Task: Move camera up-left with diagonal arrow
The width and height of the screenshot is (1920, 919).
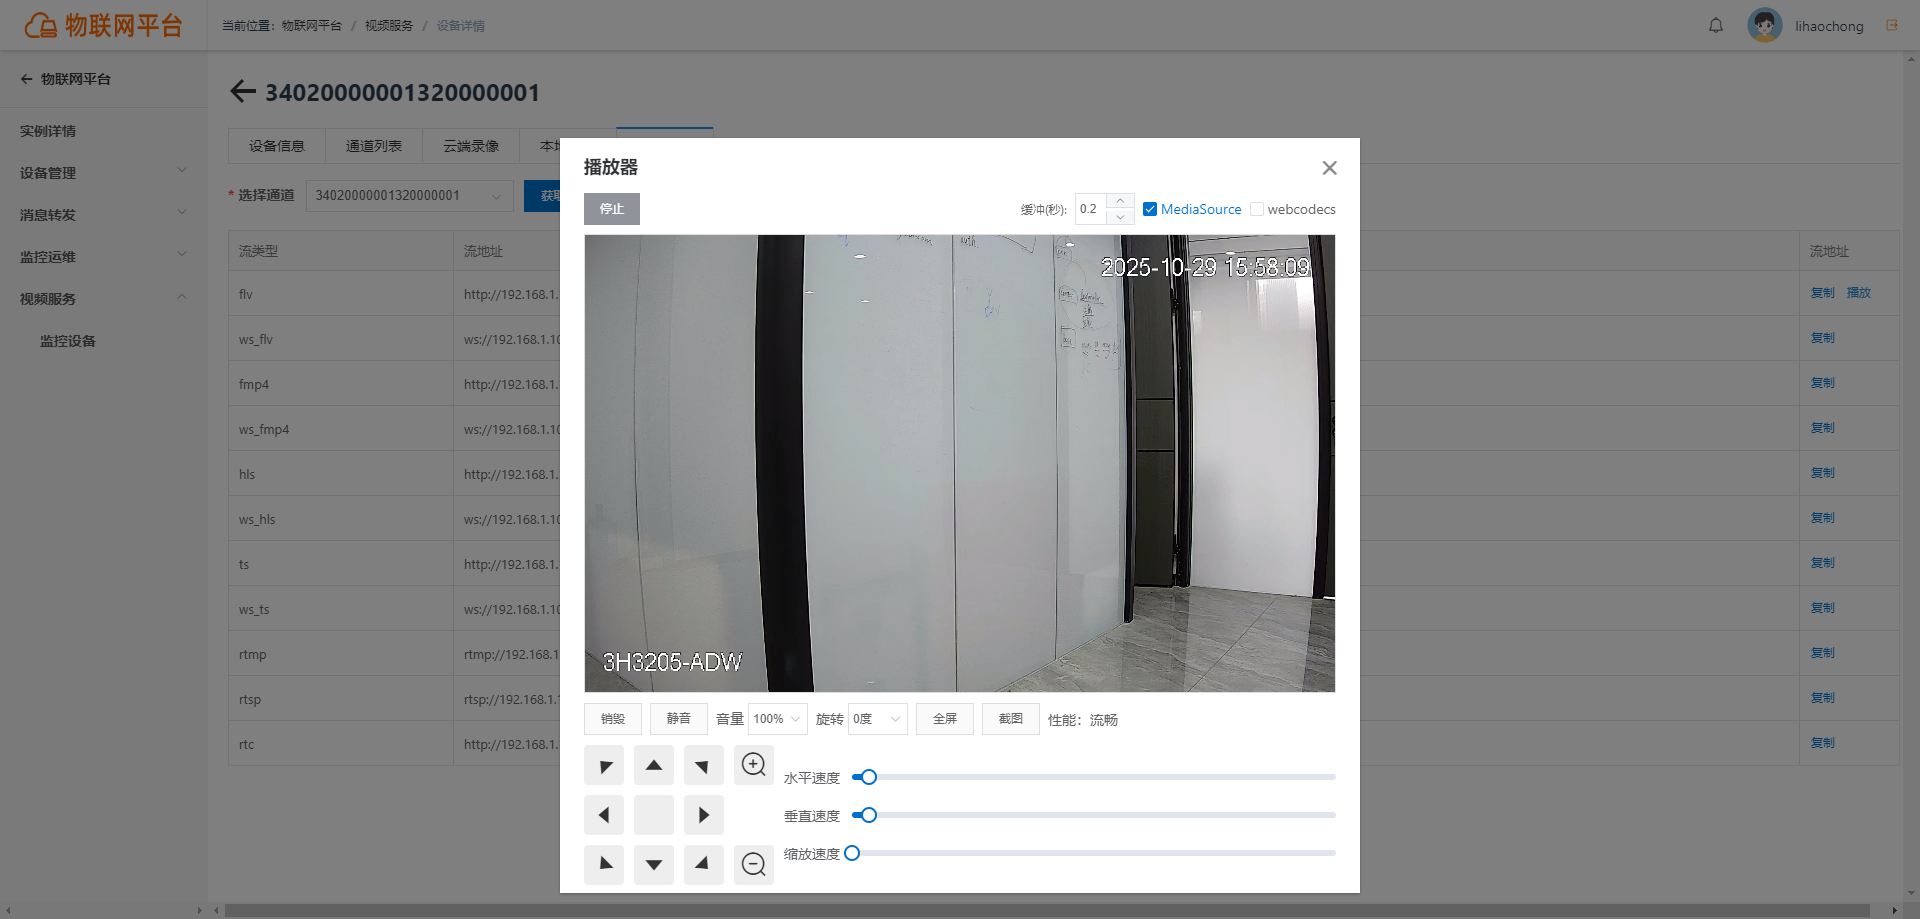Action: [x=604, y=765]
